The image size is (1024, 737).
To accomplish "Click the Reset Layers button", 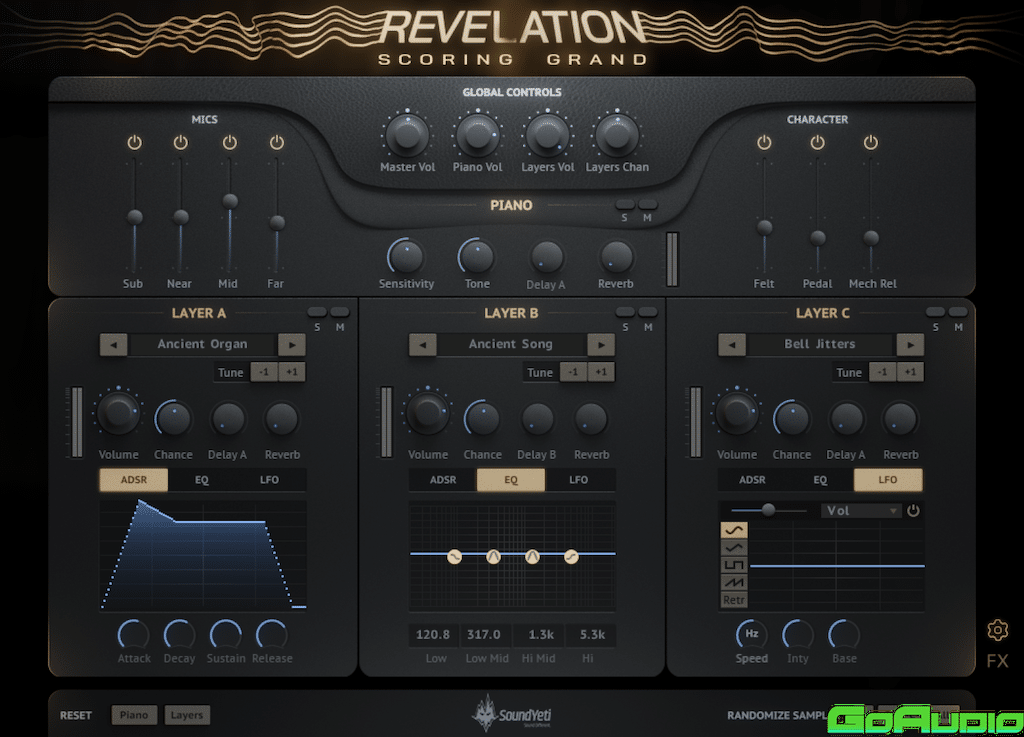I will click(x=187, y=715).
